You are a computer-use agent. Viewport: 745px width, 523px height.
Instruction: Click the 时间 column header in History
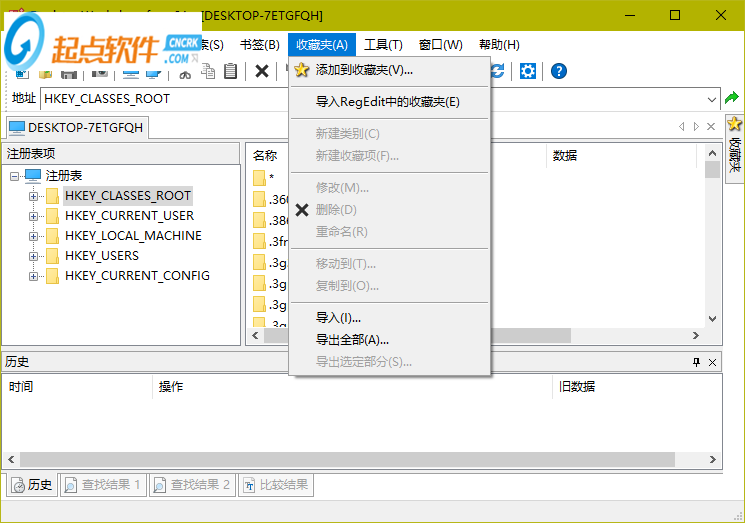pyautogui.click(x=77, y=387)
